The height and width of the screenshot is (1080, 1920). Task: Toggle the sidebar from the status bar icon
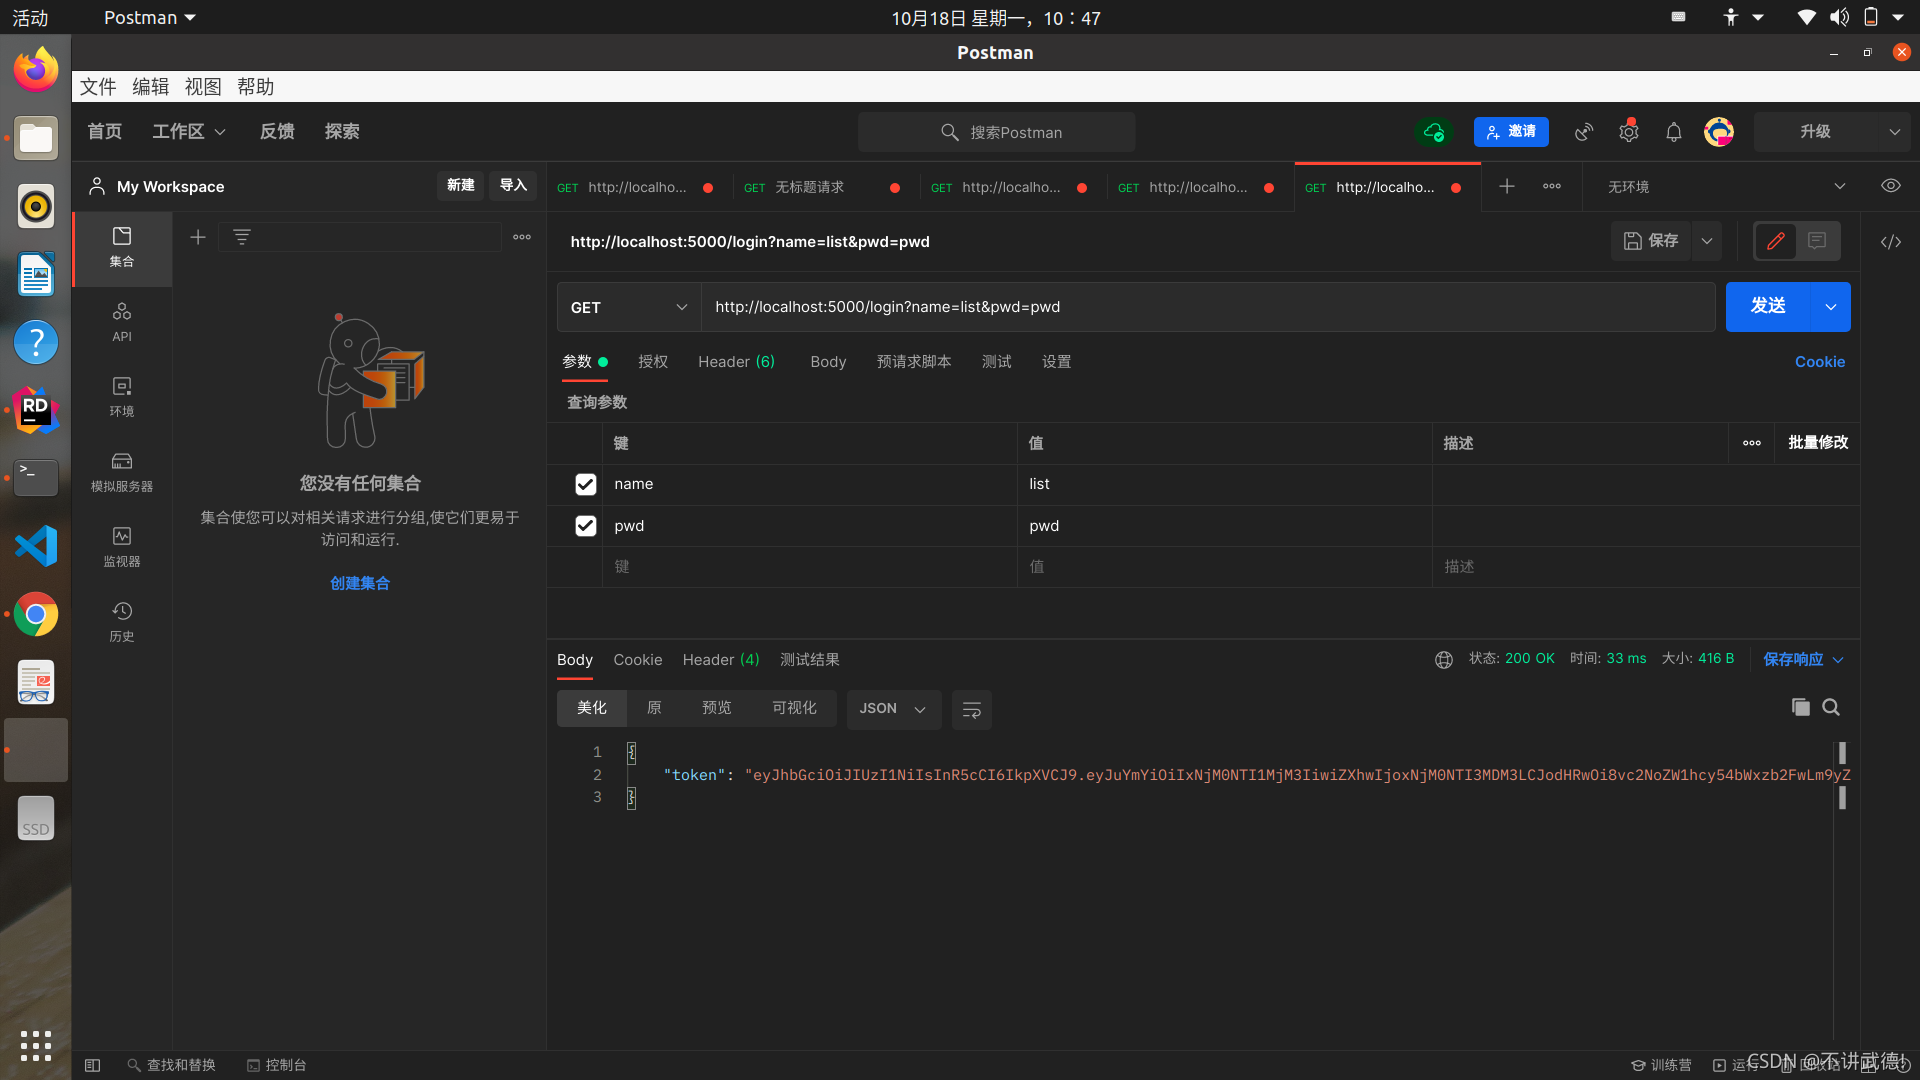pos(93,1065)
